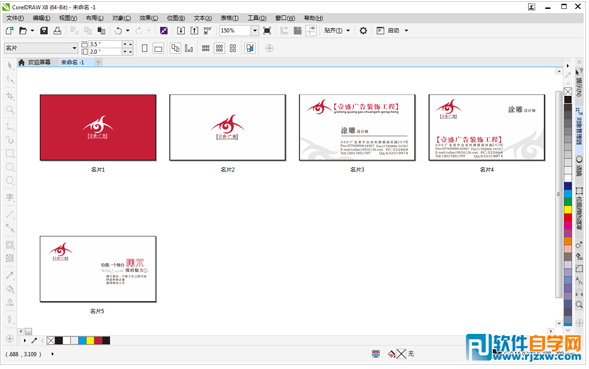This screenshot has width=589, height=369.
Task: Expand the Undo history dropdown arrow
Action: (x=128, y=31)
